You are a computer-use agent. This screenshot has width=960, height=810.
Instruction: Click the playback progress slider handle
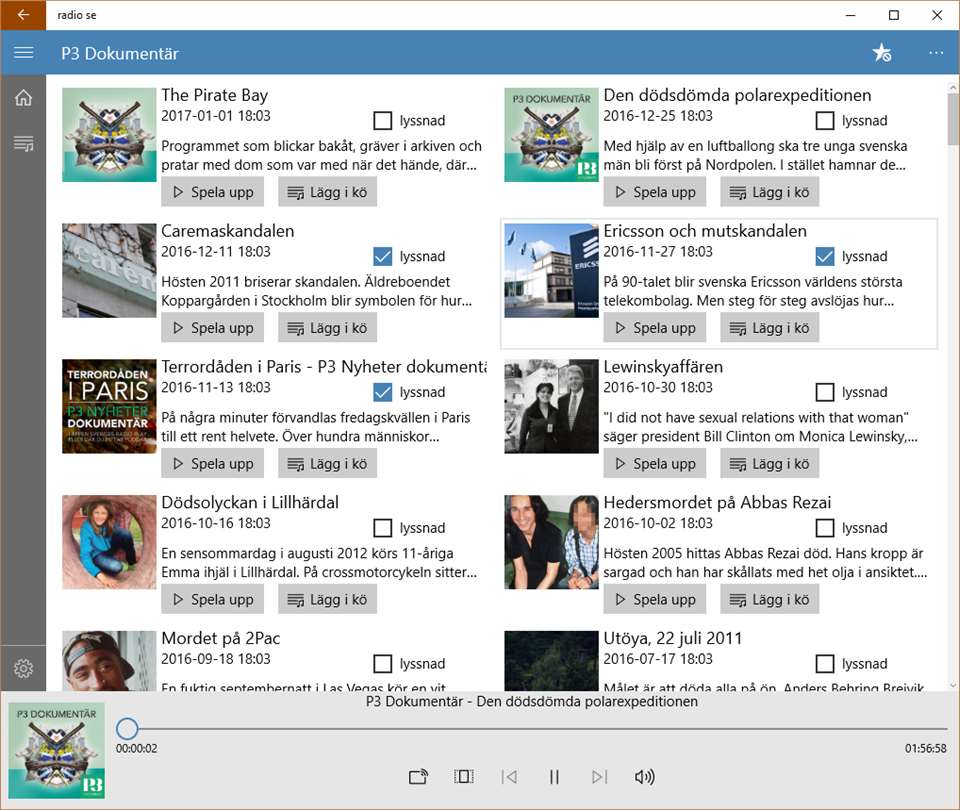[127, 729]
